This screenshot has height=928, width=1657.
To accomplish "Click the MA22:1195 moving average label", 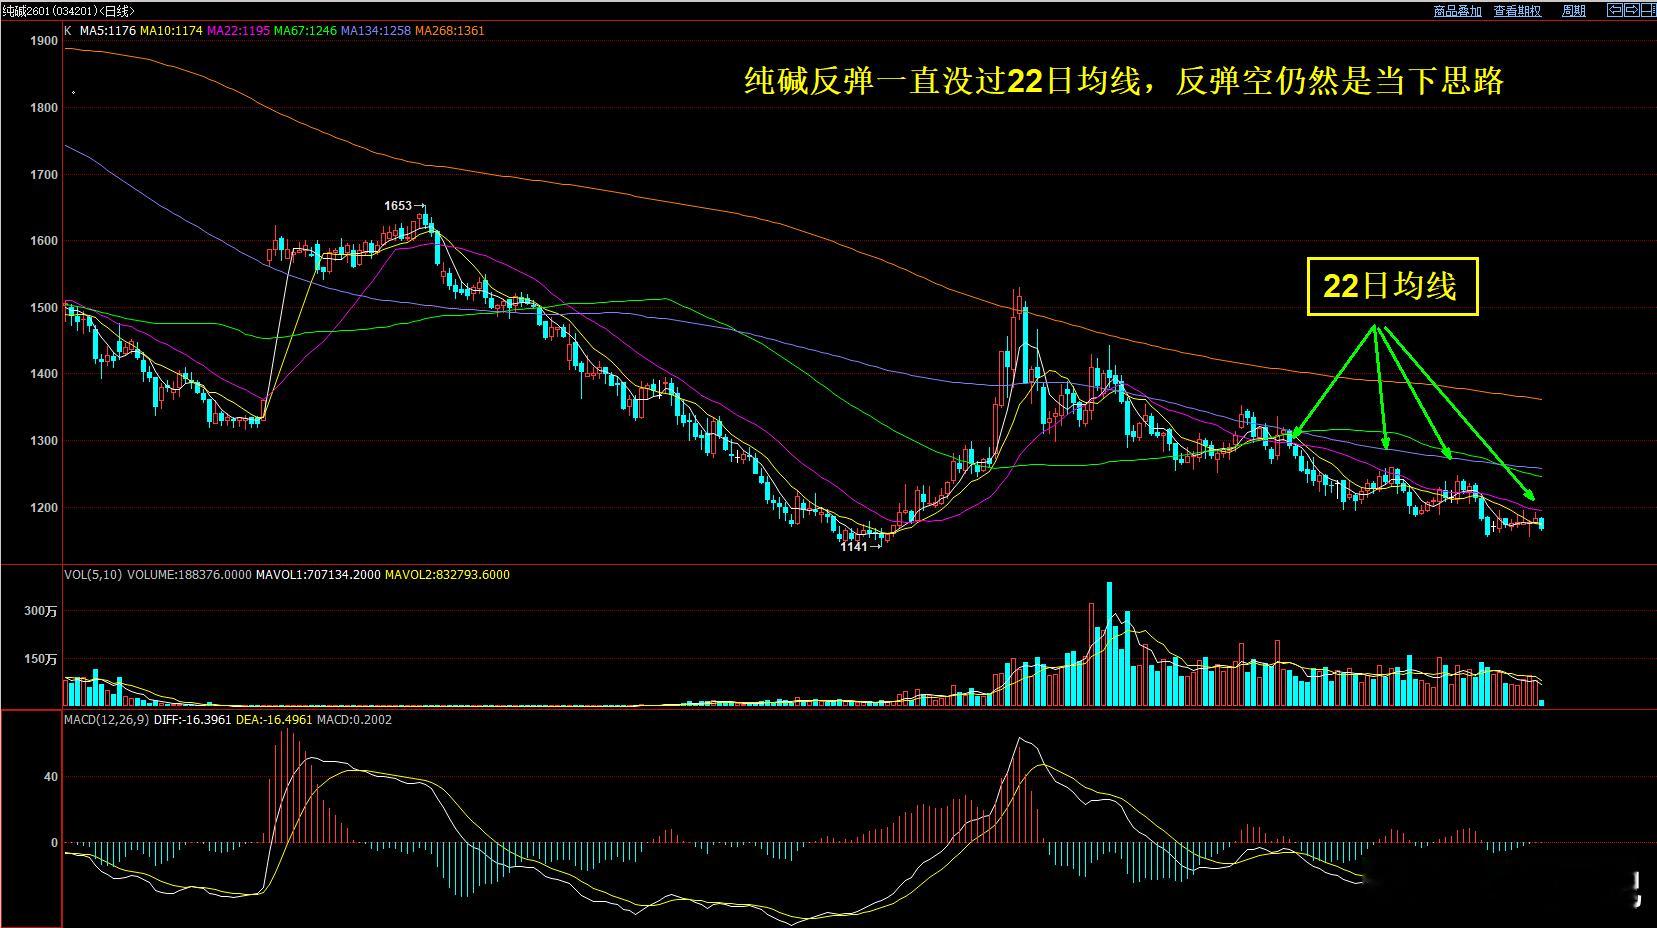I will [x=237, y=30].
